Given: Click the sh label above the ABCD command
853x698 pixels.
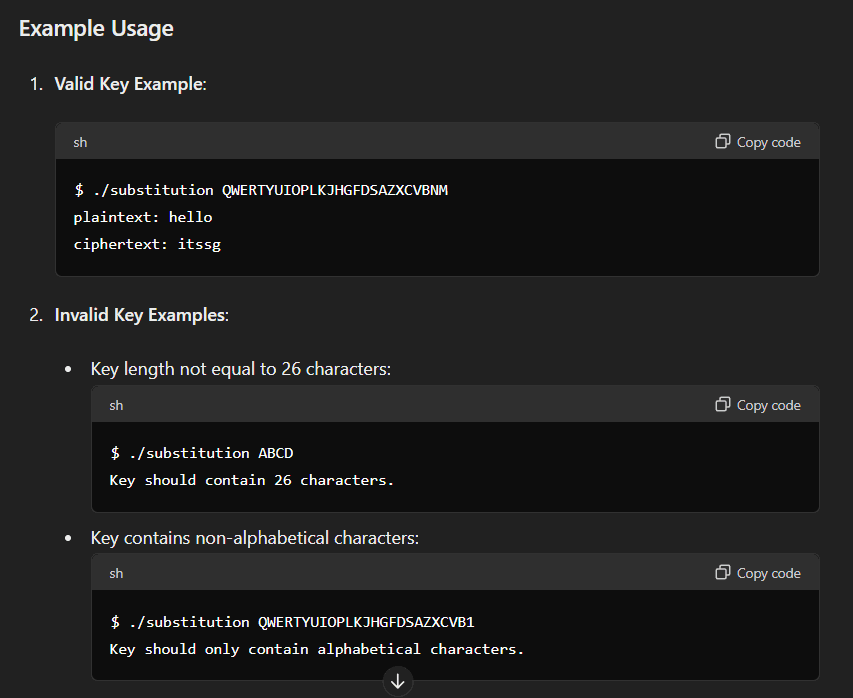Looking at the screenshot, I should click(x=116, y=406).
